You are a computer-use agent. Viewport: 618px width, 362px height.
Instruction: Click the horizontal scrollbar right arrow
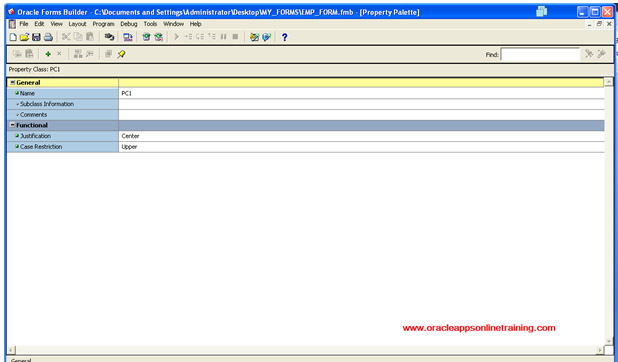point(600,350)
